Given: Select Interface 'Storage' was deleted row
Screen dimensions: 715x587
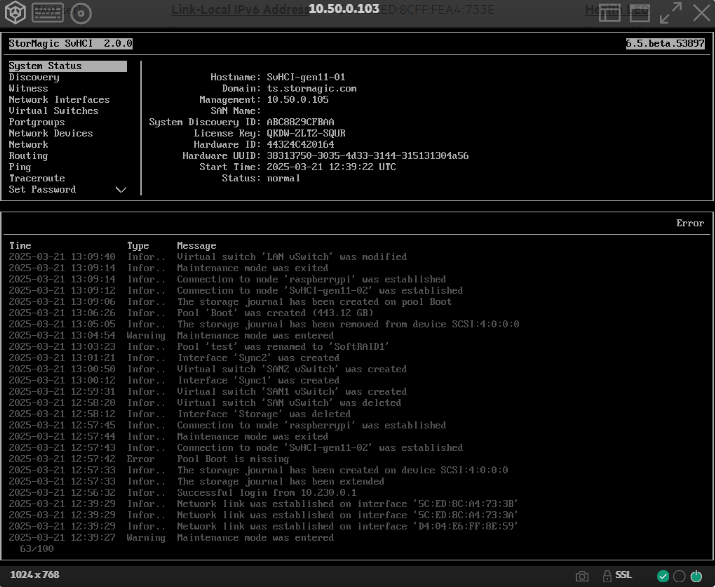Looking at the screenshot, I should tap(179, 414).
